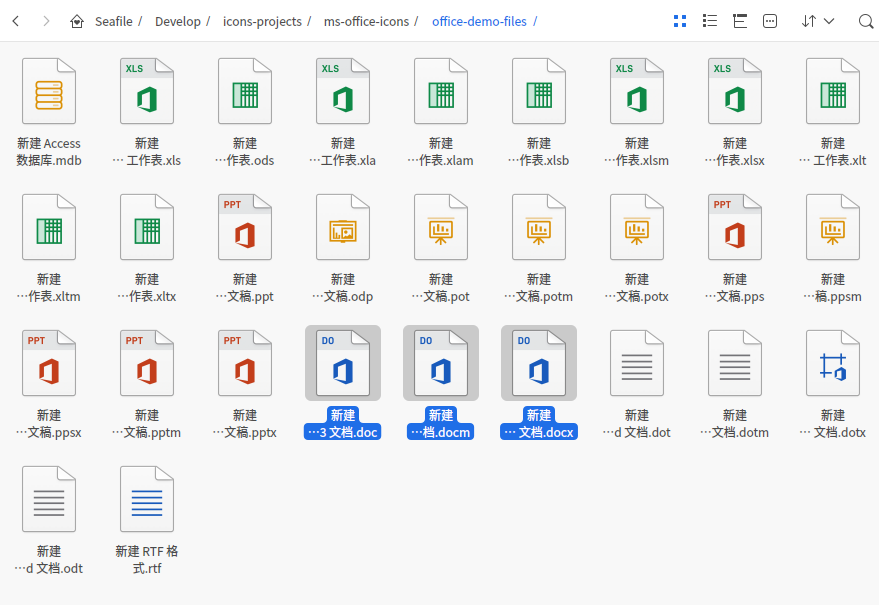
Task: Click the highlighted .docm file icon
Action: tap(441, 363)
